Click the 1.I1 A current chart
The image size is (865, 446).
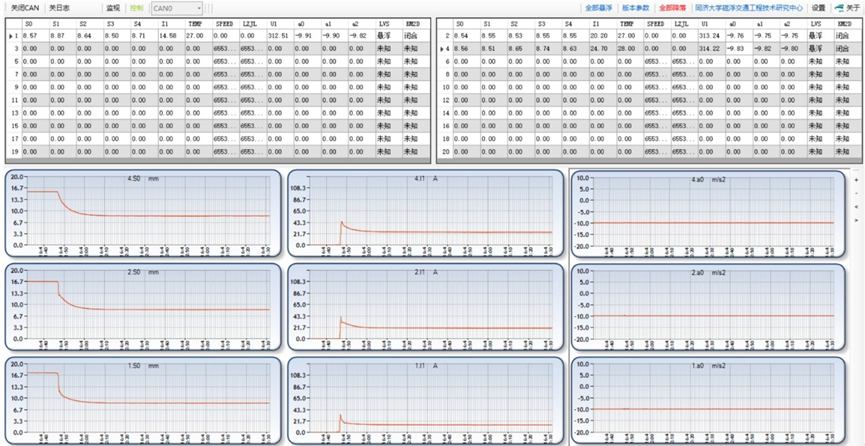pos(425,401)
